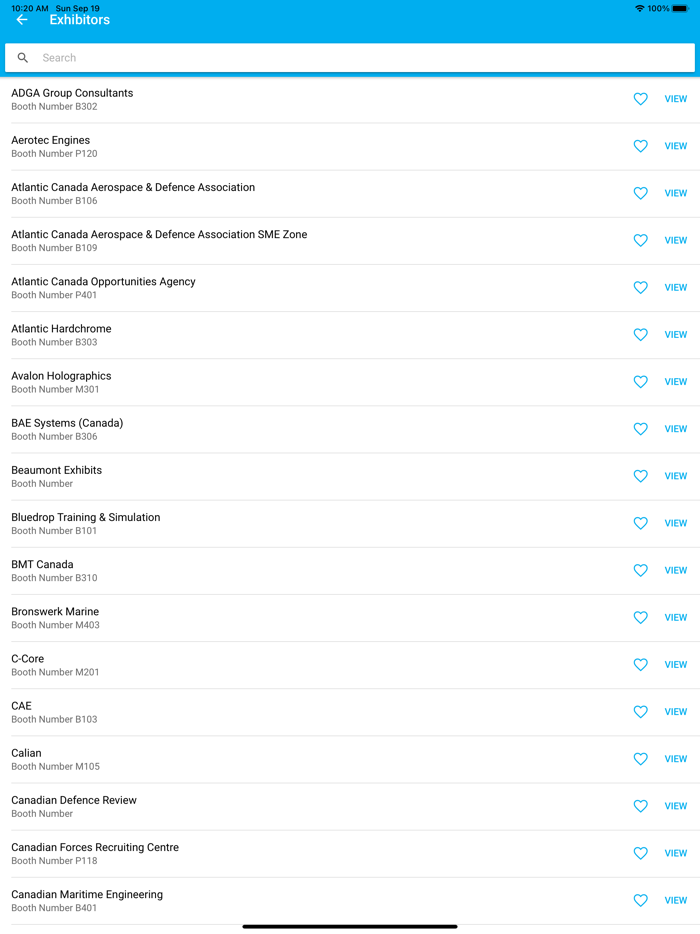Tap the heart next to Calian

click(x=641, y=759)
